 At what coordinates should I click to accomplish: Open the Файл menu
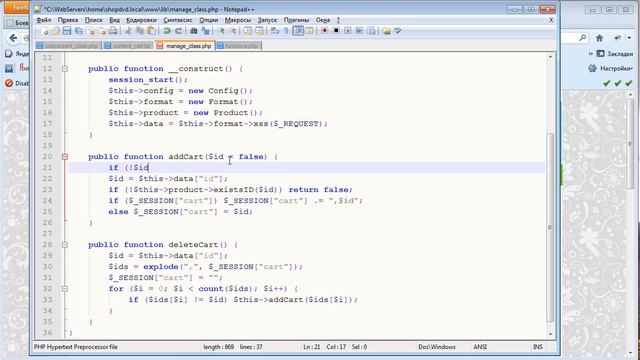click(43, 20)
